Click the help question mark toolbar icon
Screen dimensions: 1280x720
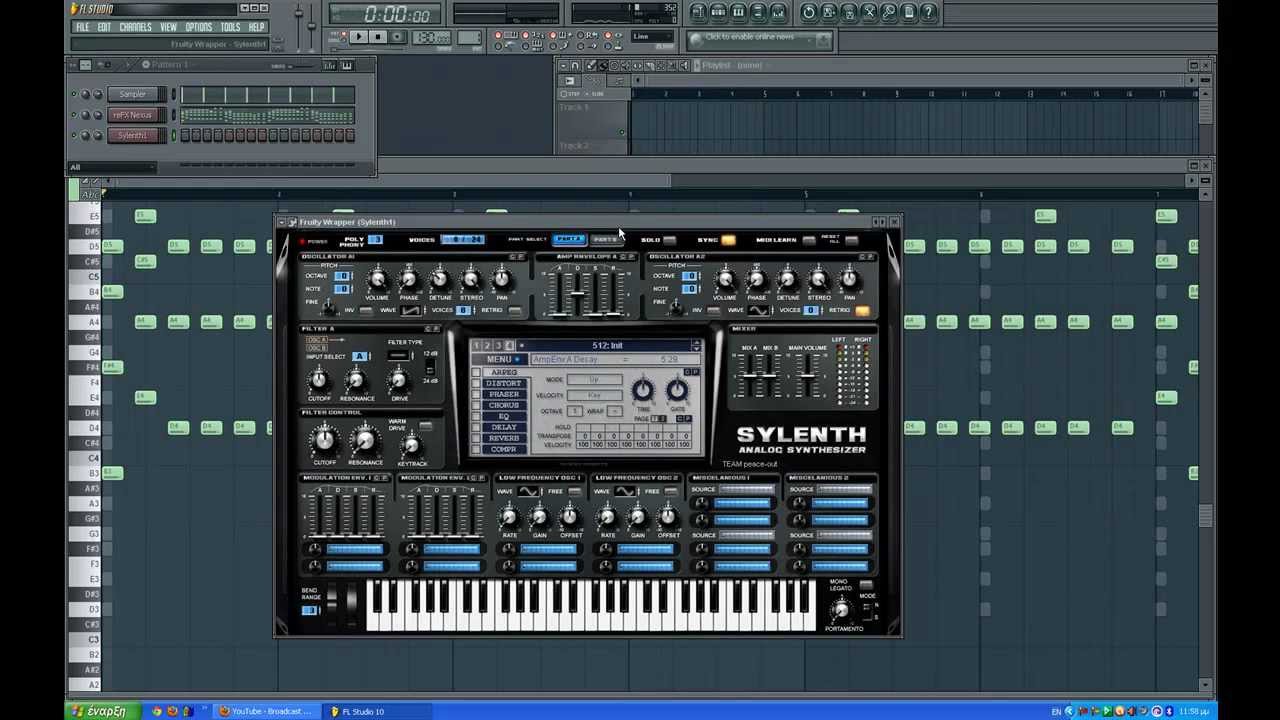pyautogui.click(x=929, y=12)
